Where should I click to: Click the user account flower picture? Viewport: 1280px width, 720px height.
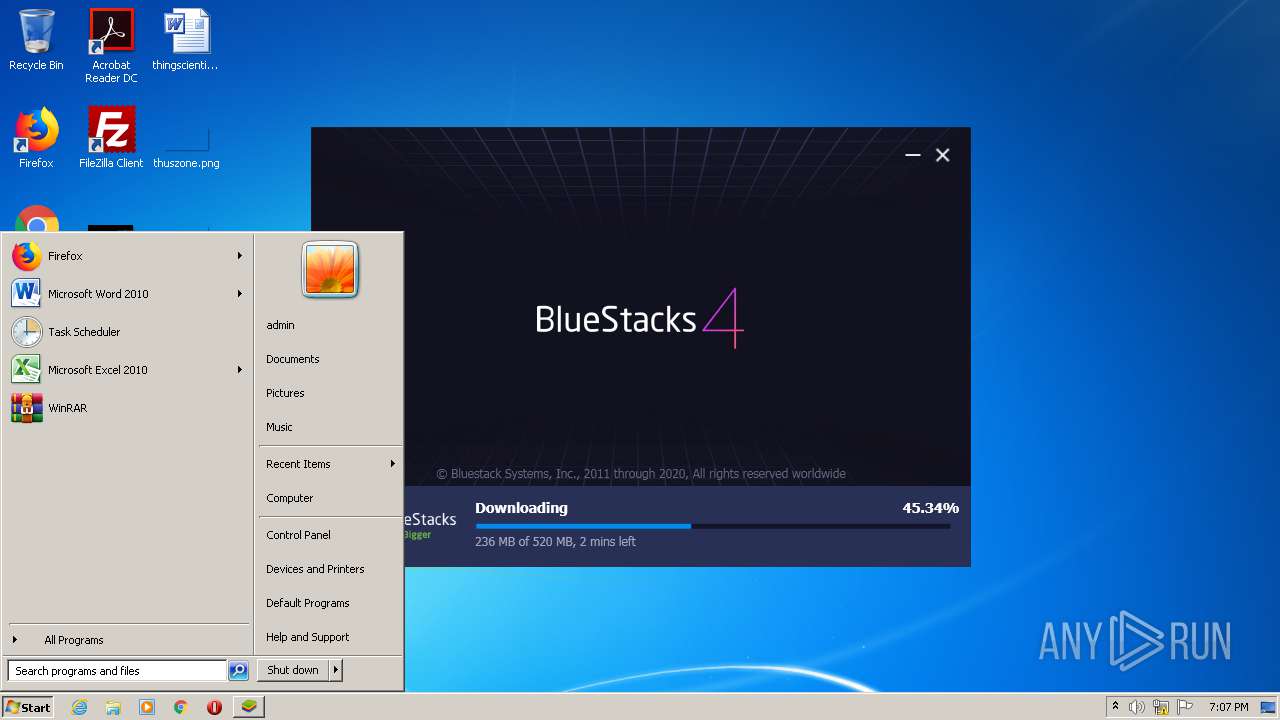tap(330, 270)
